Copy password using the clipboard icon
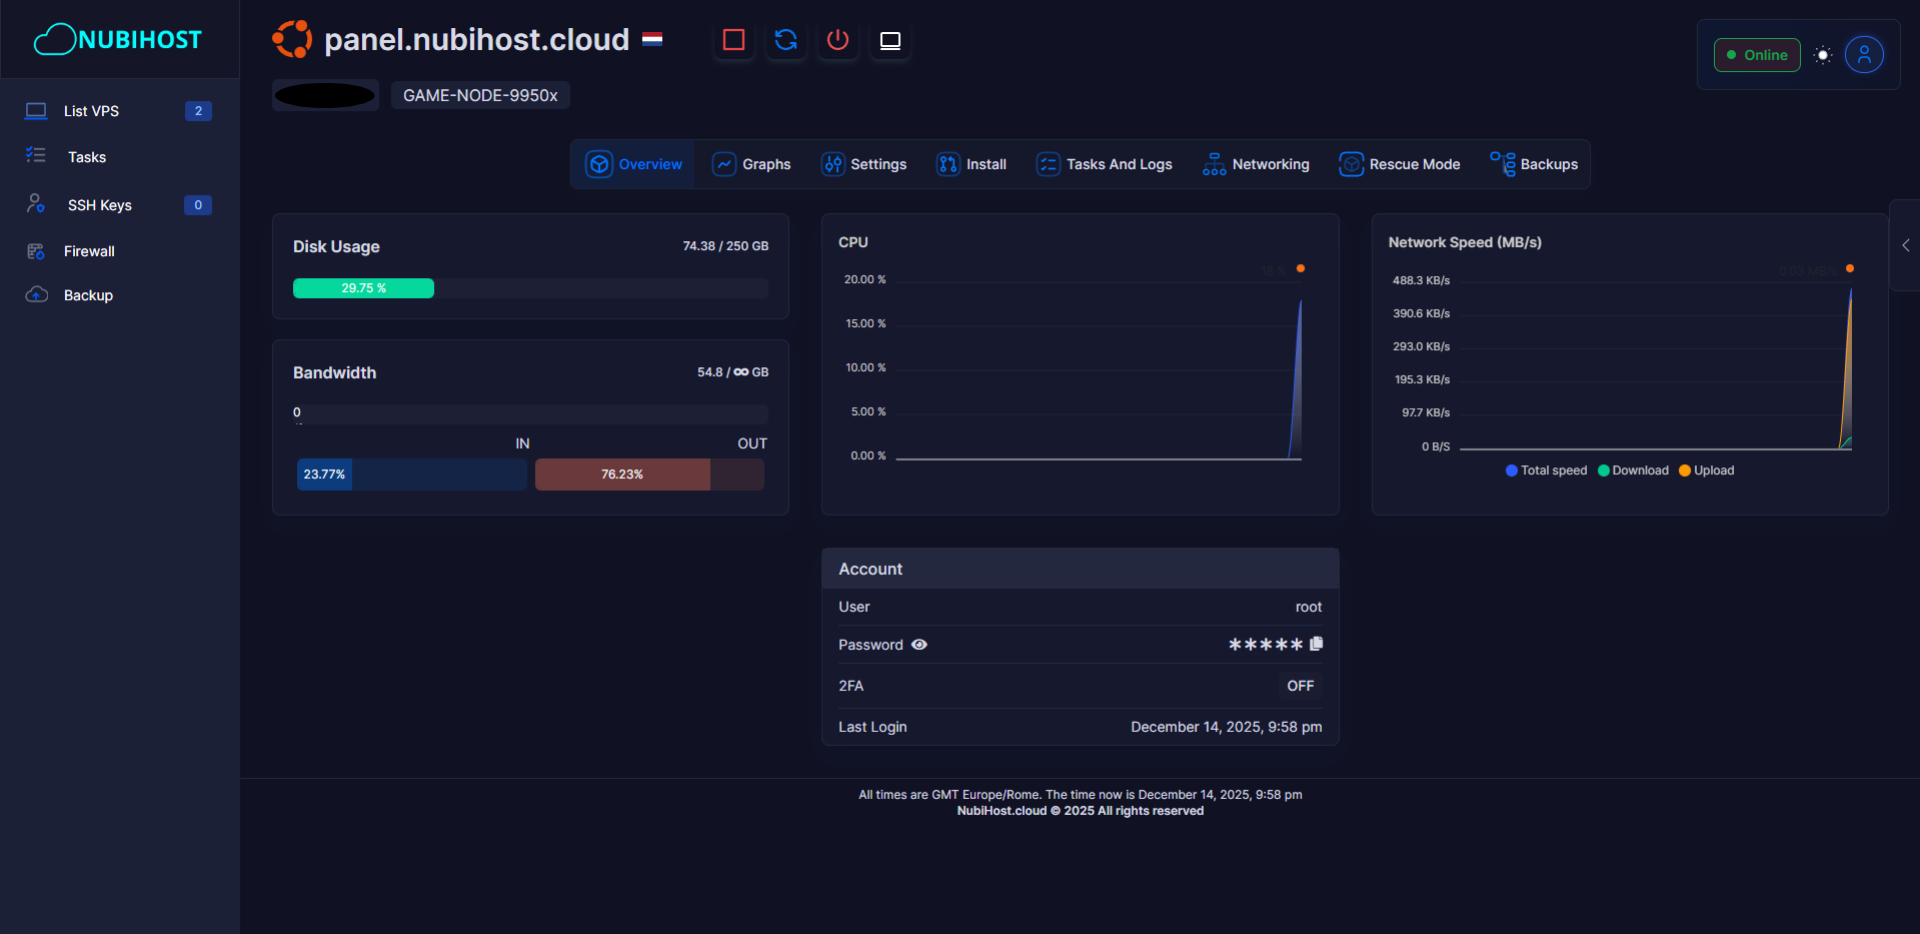This screenshot has width=1920, height=934. 1316,644
